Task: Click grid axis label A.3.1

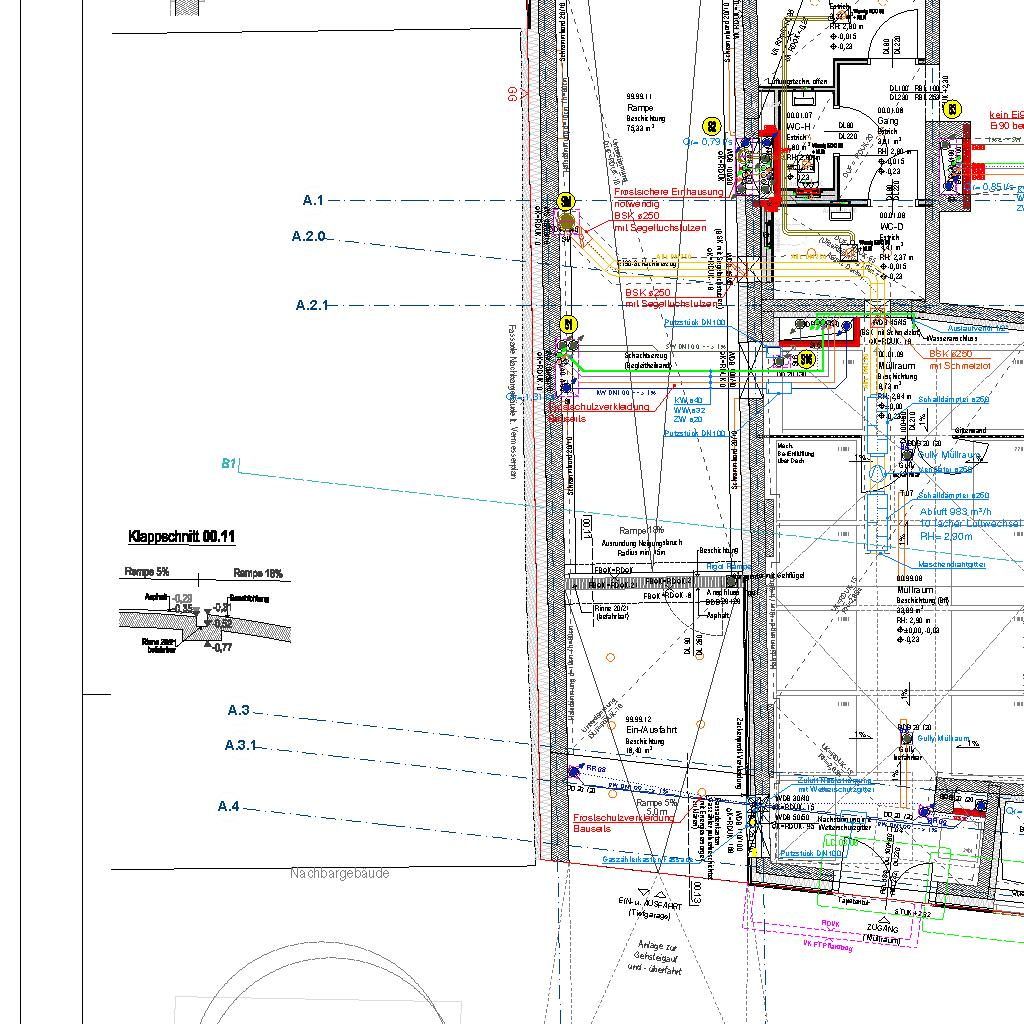Action: click(x=240, y=745)
